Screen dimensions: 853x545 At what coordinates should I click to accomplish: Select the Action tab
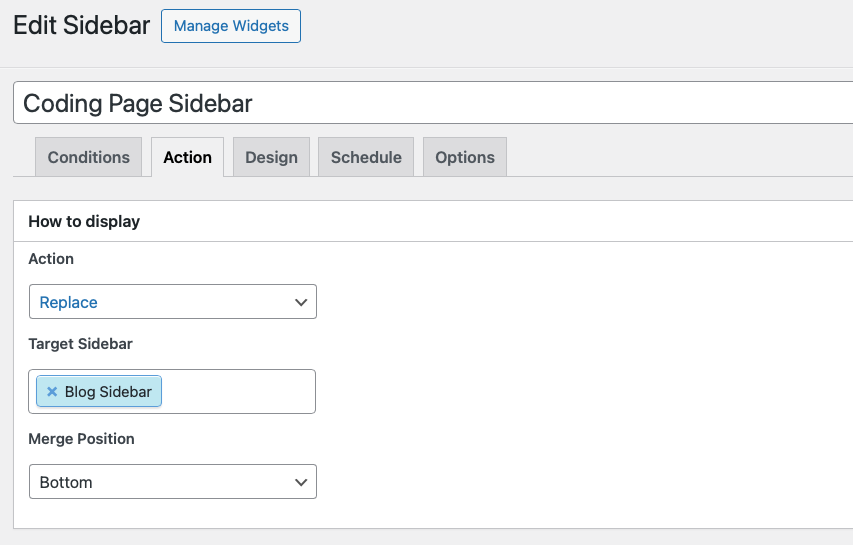pos(188,157)
